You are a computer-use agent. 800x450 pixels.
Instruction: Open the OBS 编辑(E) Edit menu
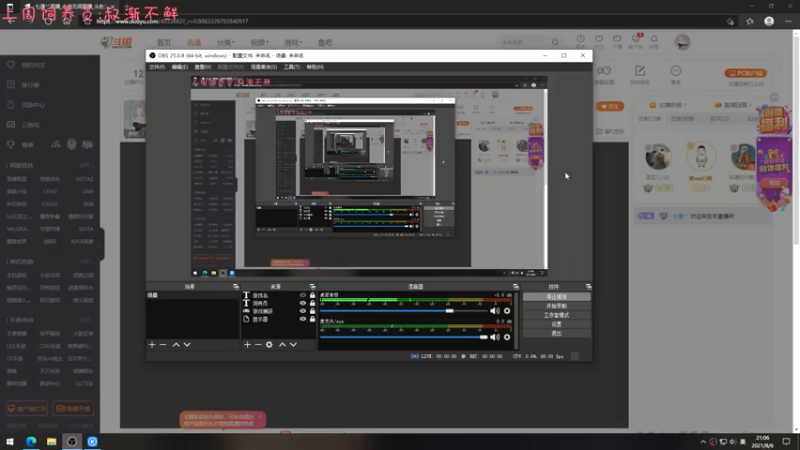pyautogui.click(x=180, y=67)
